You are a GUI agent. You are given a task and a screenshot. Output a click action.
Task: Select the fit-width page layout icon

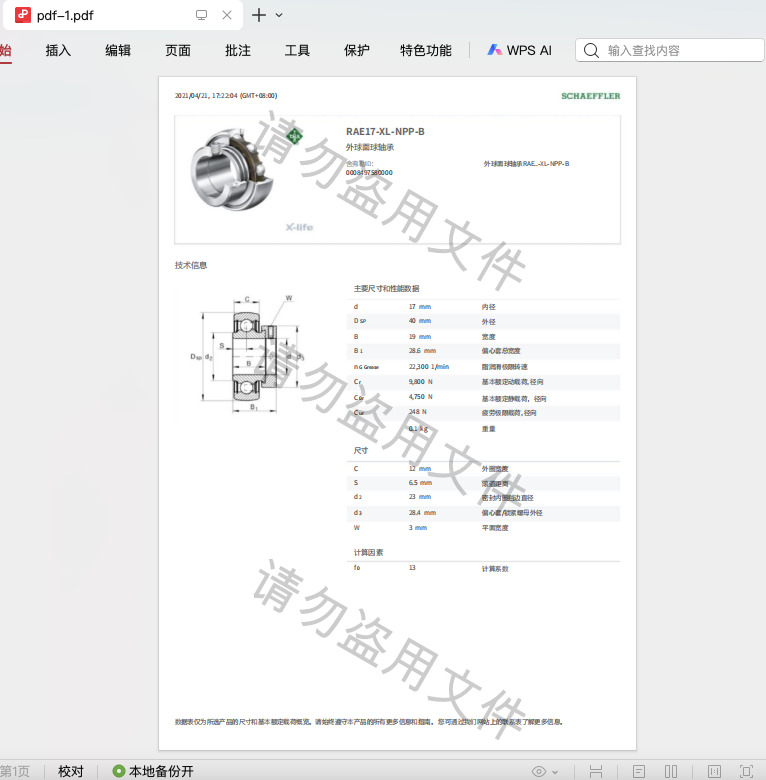pyautogui.click(x=595, y=772)
